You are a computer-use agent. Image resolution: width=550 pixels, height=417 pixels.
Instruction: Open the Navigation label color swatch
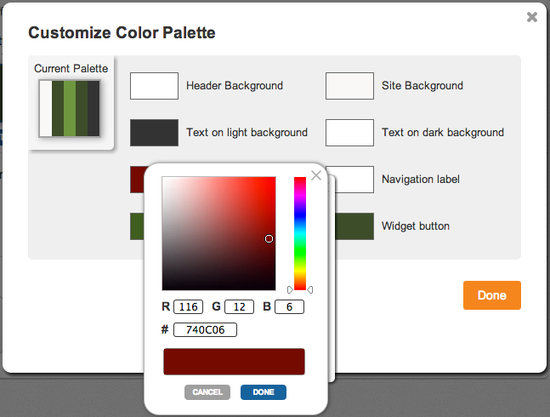[354, 179]
